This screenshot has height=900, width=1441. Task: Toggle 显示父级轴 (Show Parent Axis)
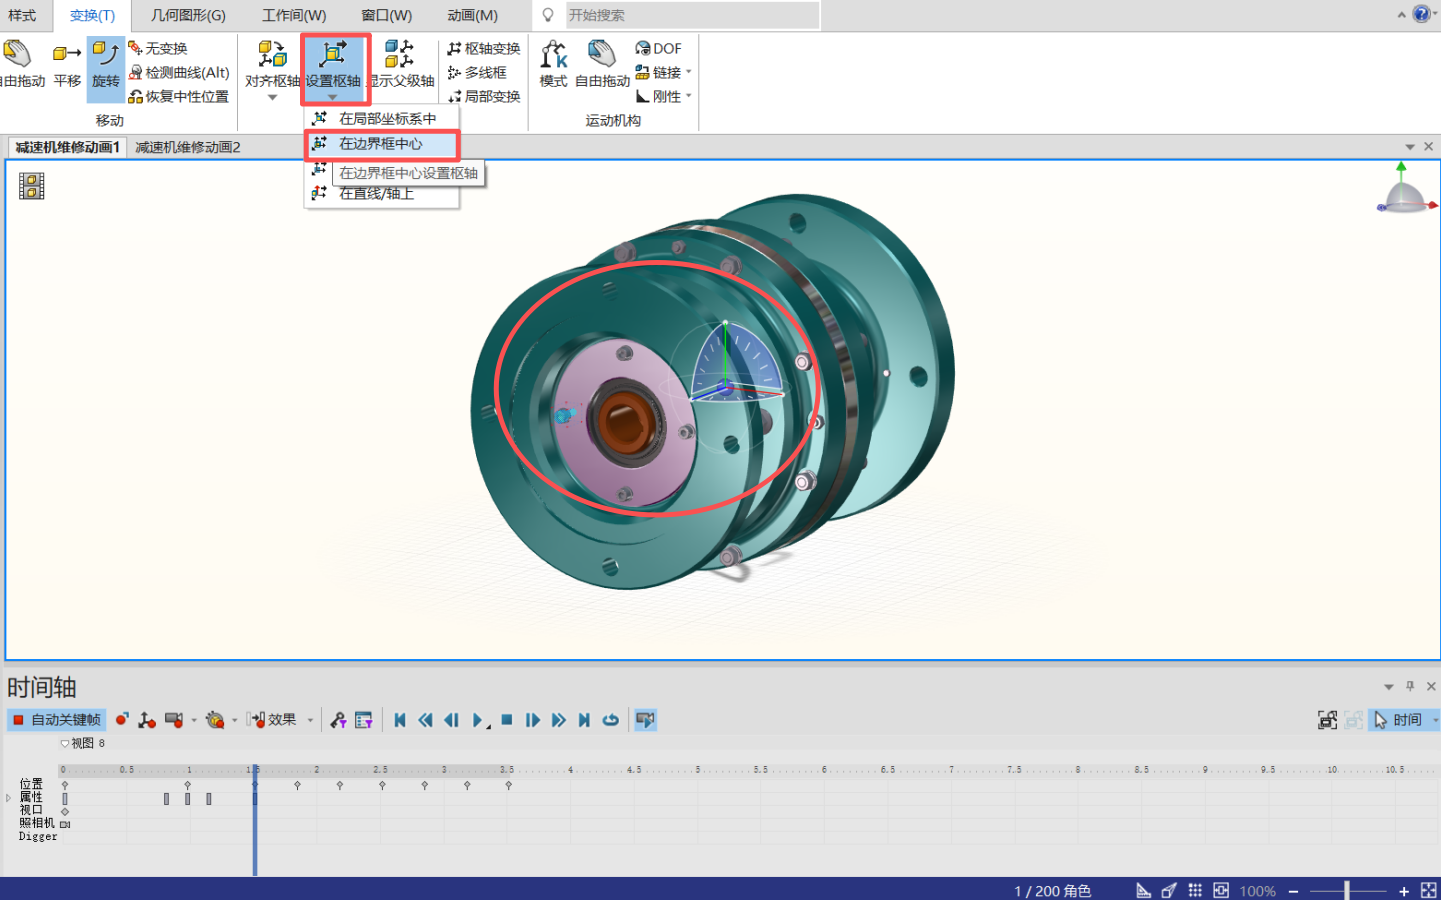click(402, 66)
